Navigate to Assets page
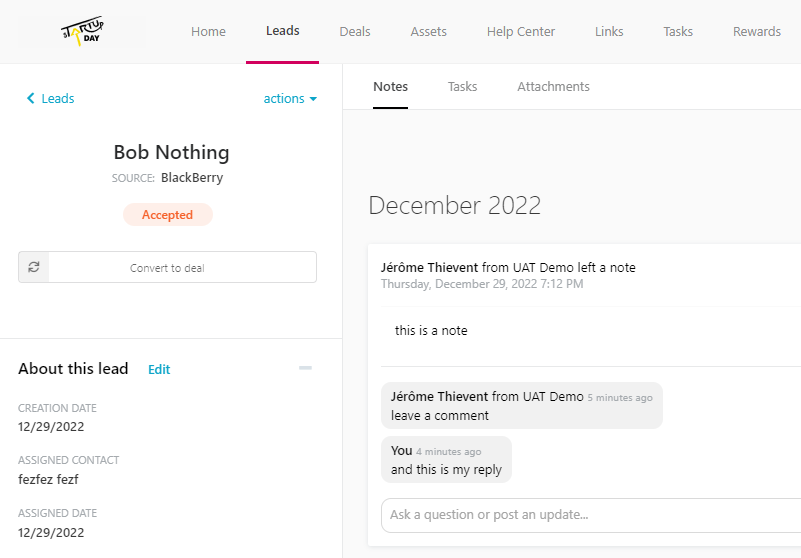801x558 pixels. [x=429, y=31]
